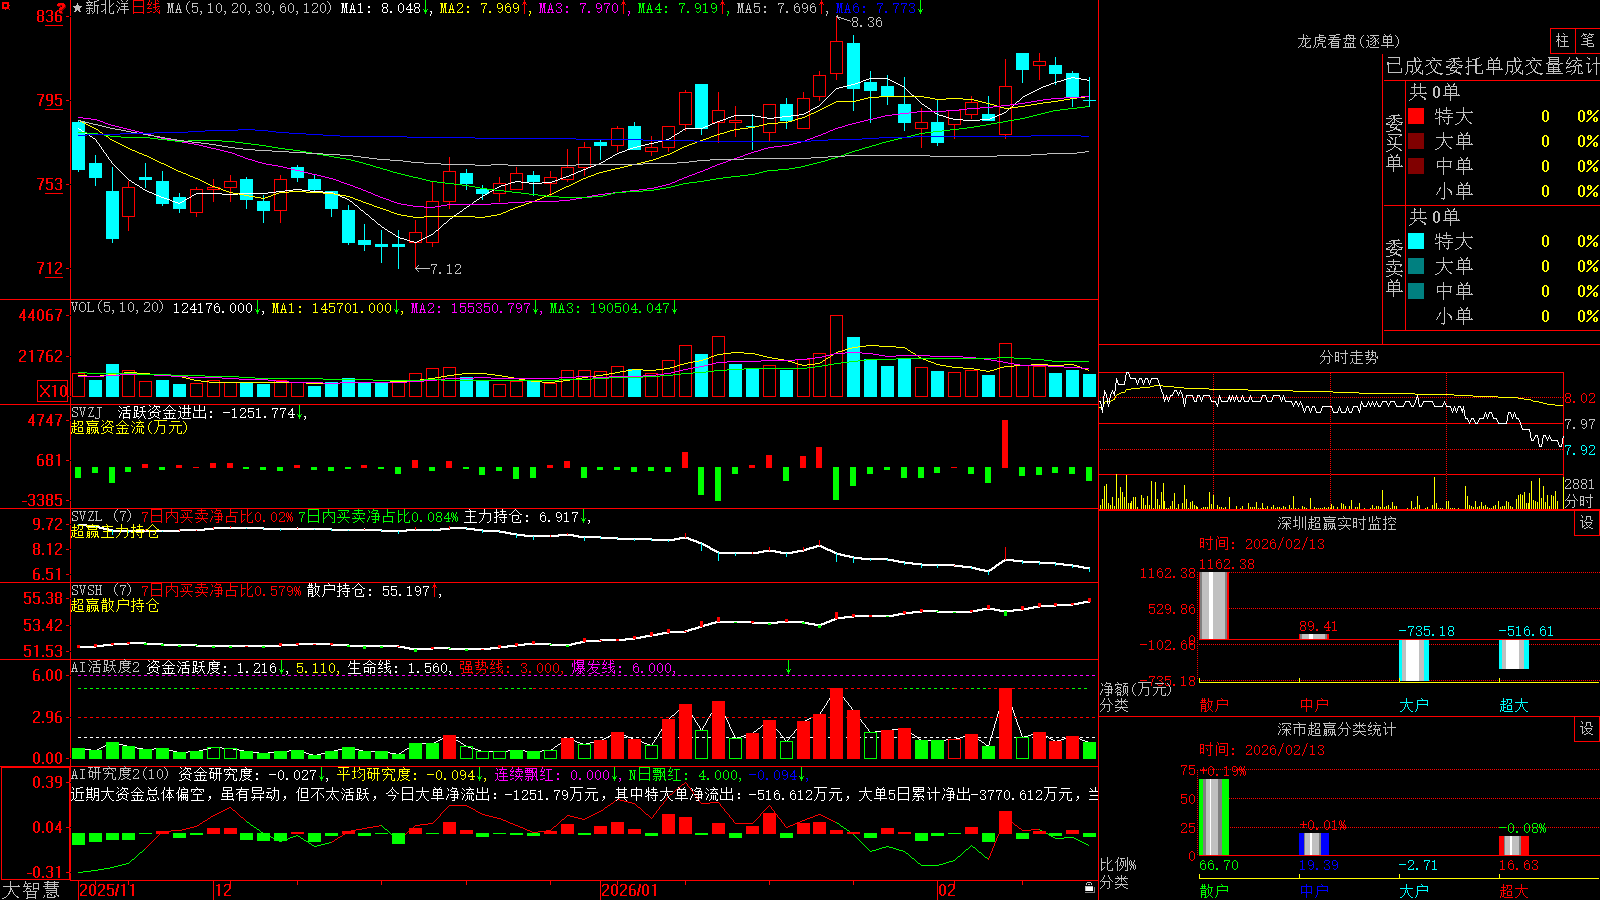The height and width of the screenshot is (900, 1600).
Task: Click the 2026/01 date marker on timeline
Action: (x=629, y=890)
